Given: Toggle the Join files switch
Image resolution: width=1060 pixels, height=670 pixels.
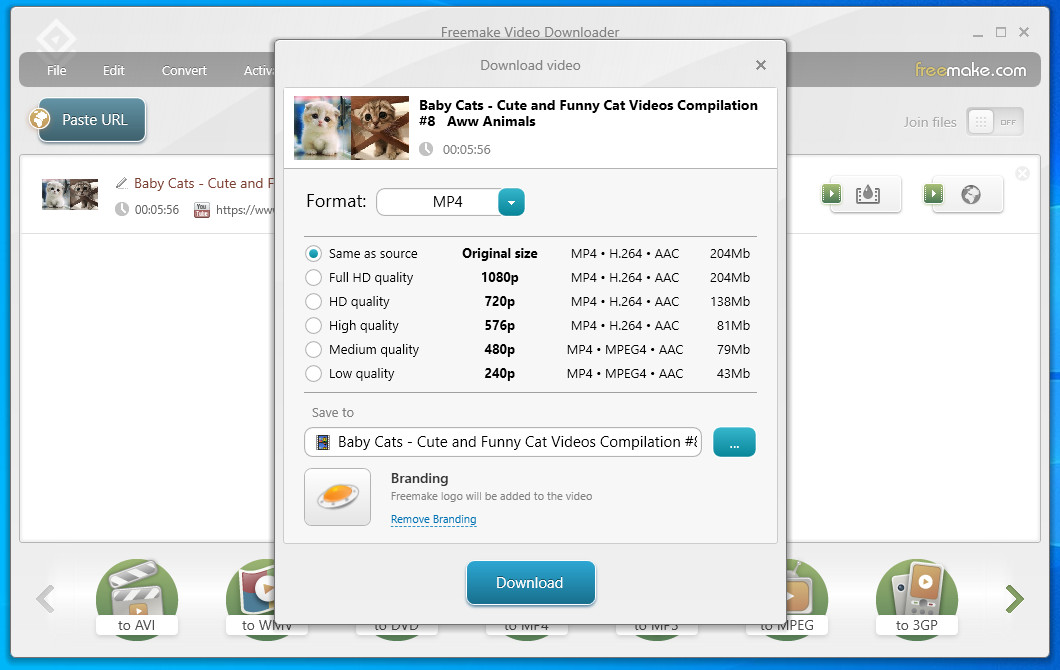Looking at the screenshot, I should tap(994, 122).
